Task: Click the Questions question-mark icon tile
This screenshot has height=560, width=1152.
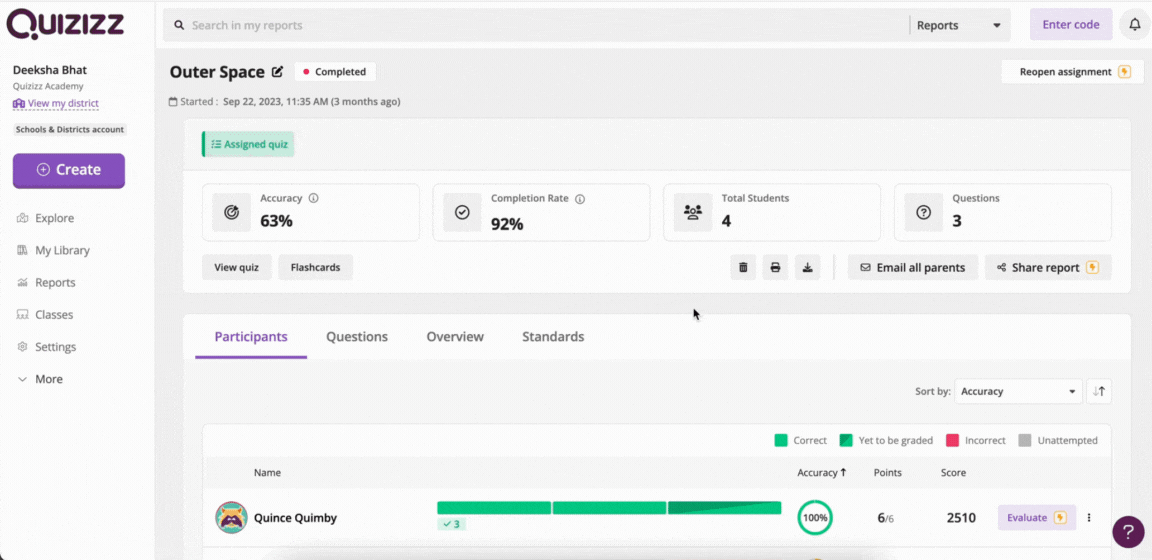Action: [924, 212]
